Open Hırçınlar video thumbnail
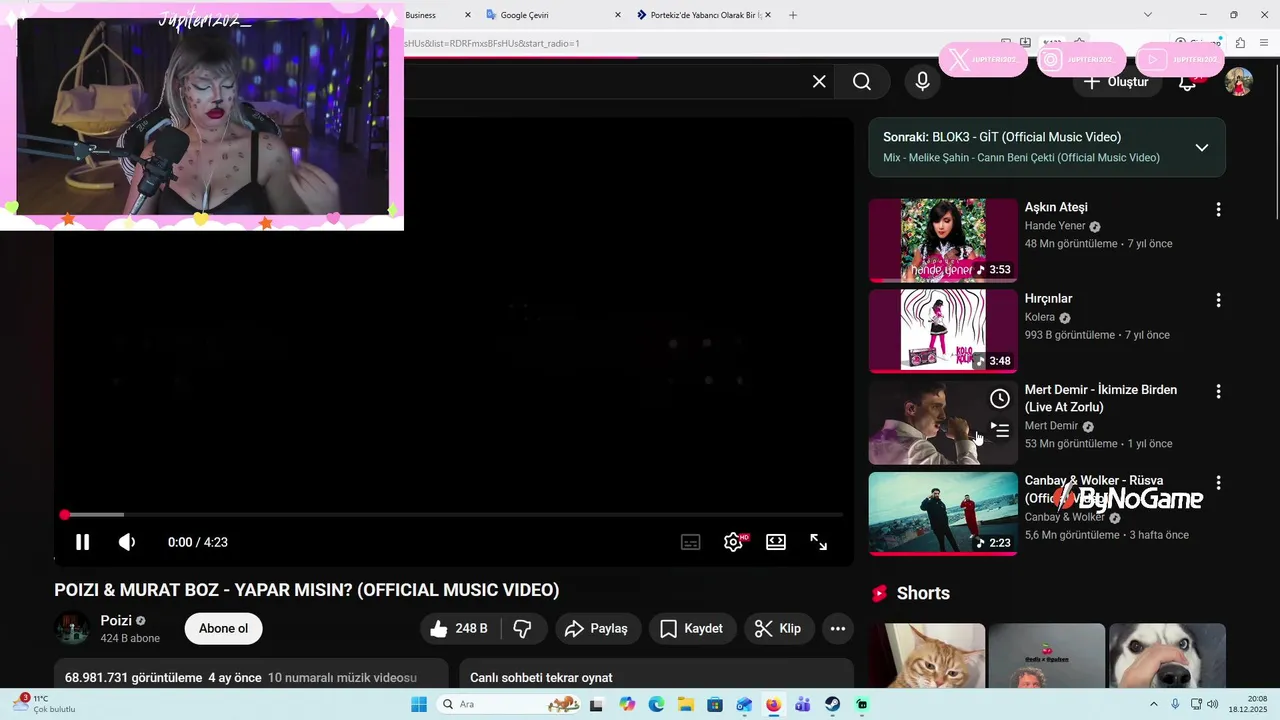This screenshot has width=1280, height=720. (x=943, y=331)
